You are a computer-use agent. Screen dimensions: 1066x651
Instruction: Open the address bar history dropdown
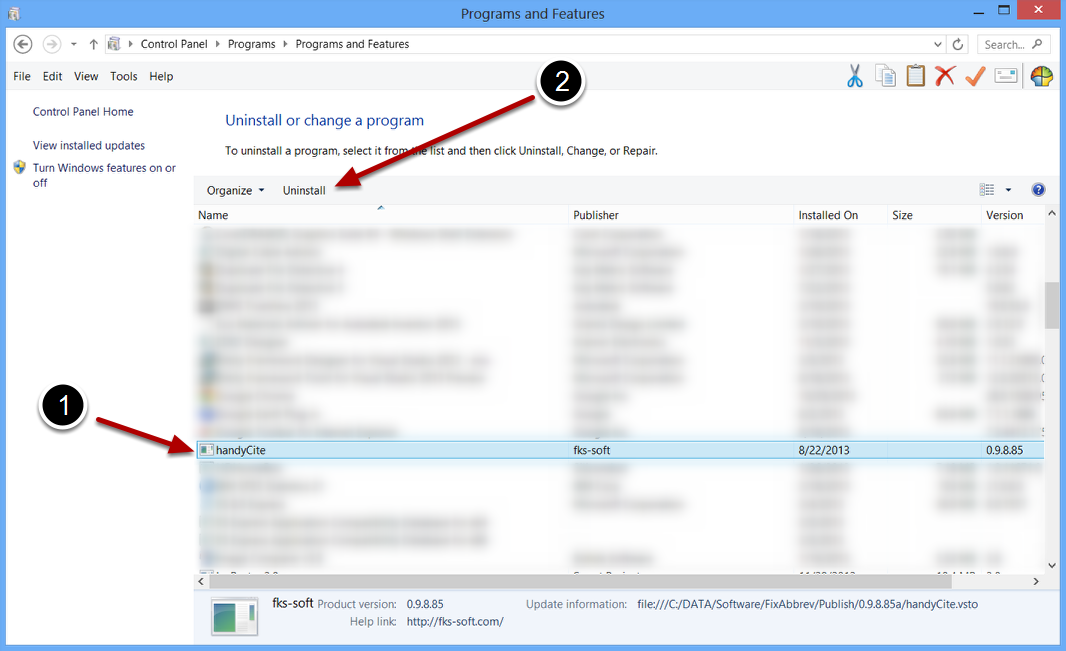click(937, 45)
